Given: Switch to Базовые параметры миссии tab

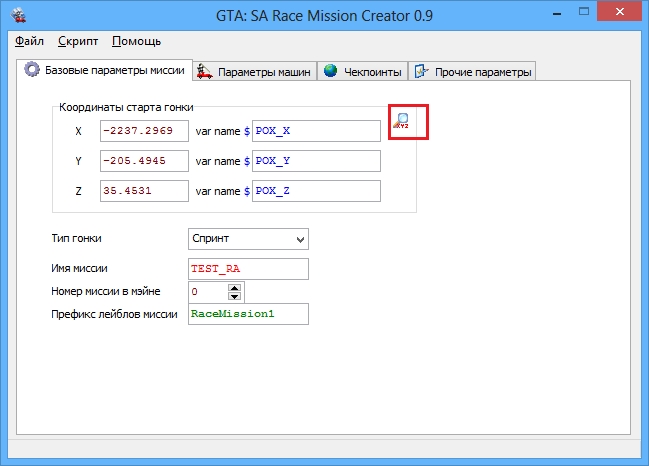Looking at the screenshot, I should 105,70.
